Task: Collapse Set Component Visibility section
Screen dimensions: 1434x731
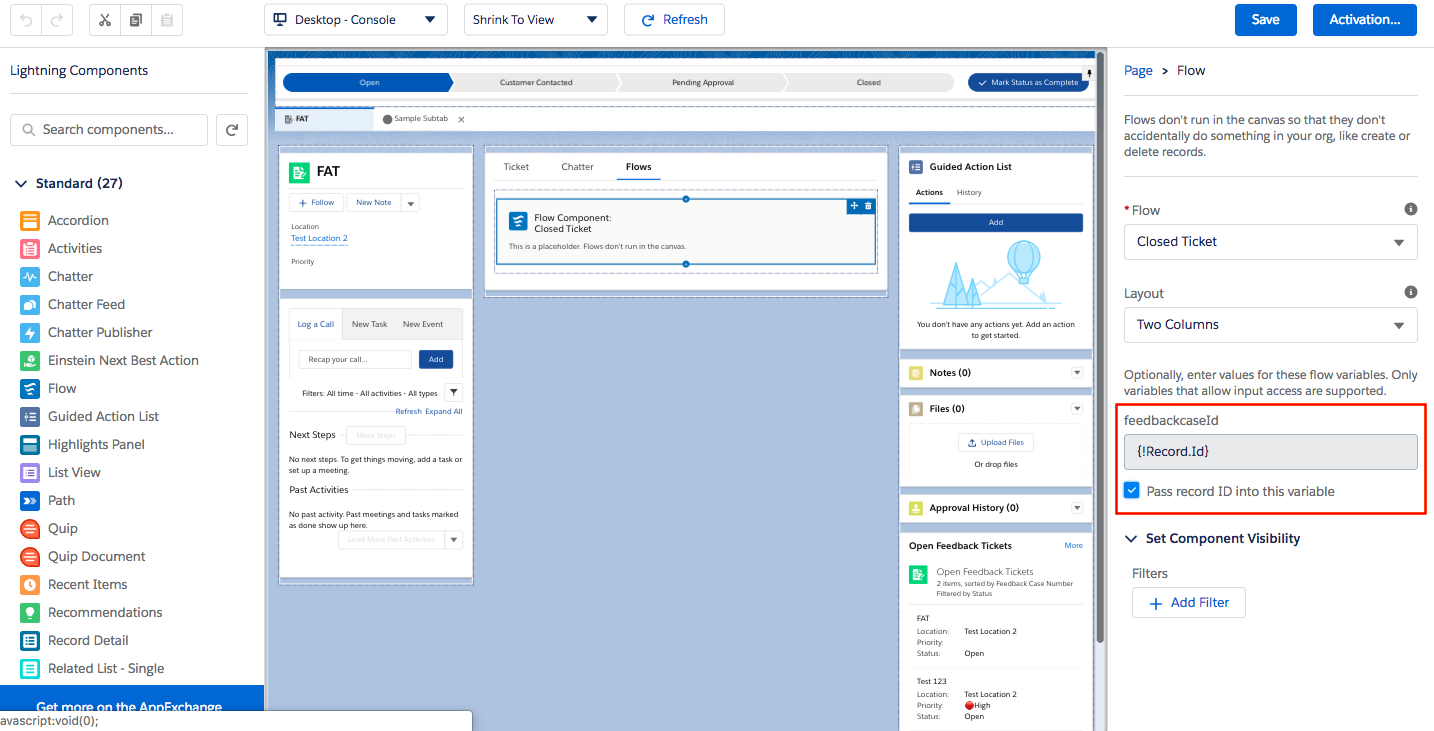Action: pyautogui.click(x=1131, y=539)
